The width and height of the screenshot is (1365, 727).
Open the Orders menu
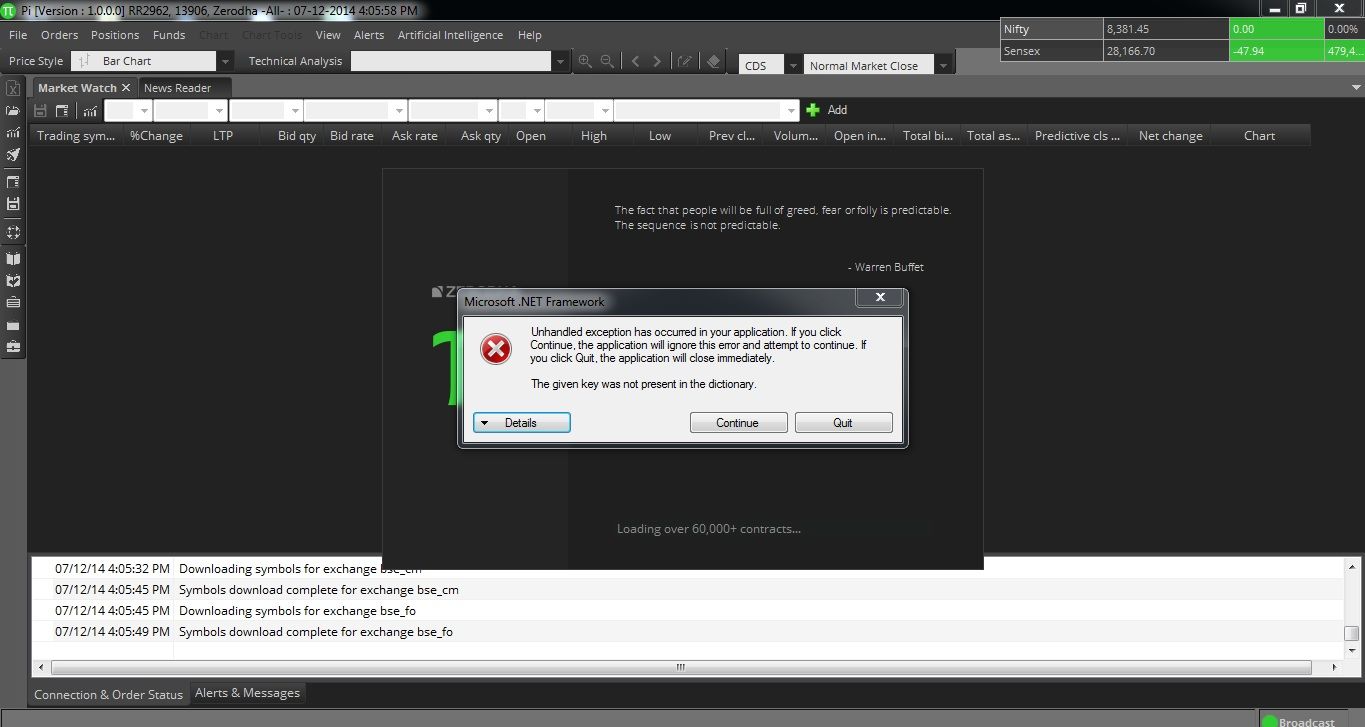pyautogui.click(x=59, y=35)
